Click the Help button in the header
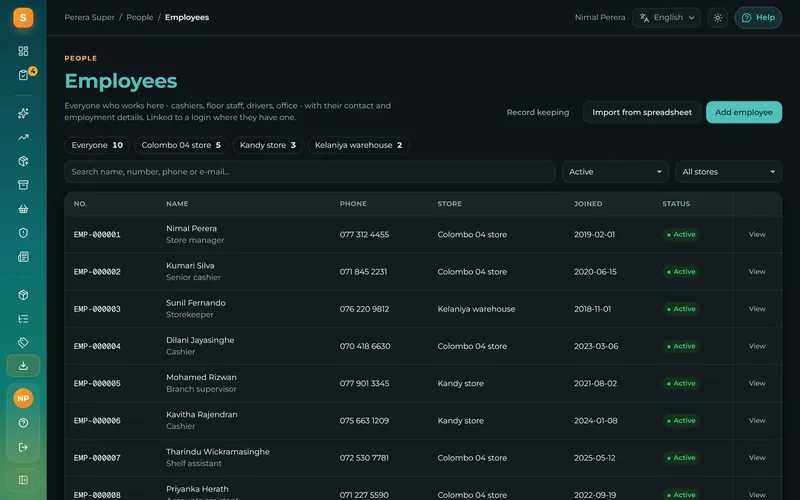Screen dimensions: 800x500 tap(758, 18)
